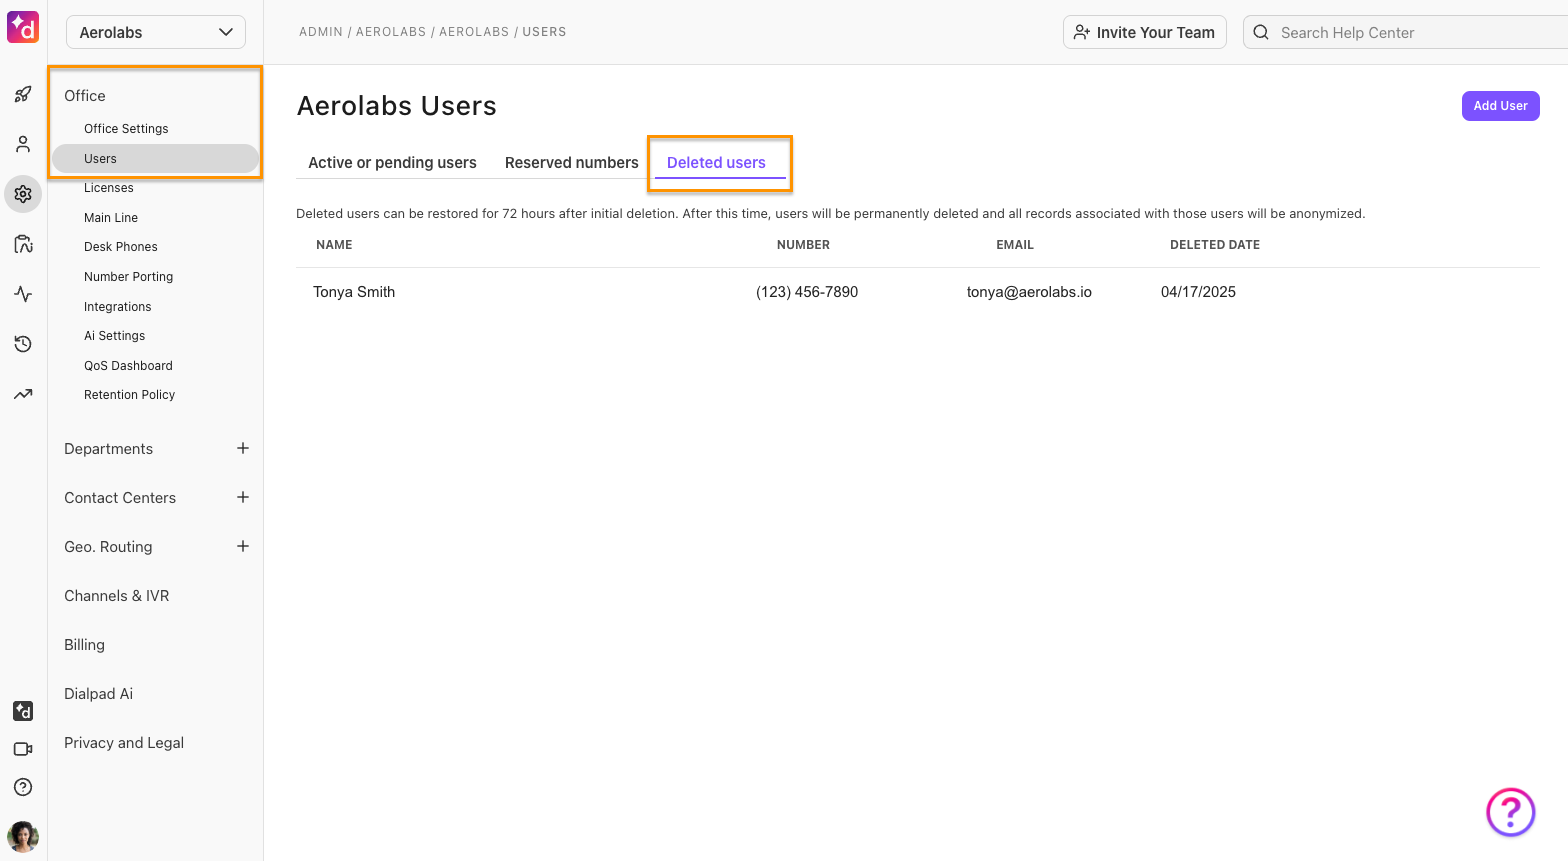Select deleted user Tonya Smith
The image size is (1568, 861).
click(x=354, y=292)
